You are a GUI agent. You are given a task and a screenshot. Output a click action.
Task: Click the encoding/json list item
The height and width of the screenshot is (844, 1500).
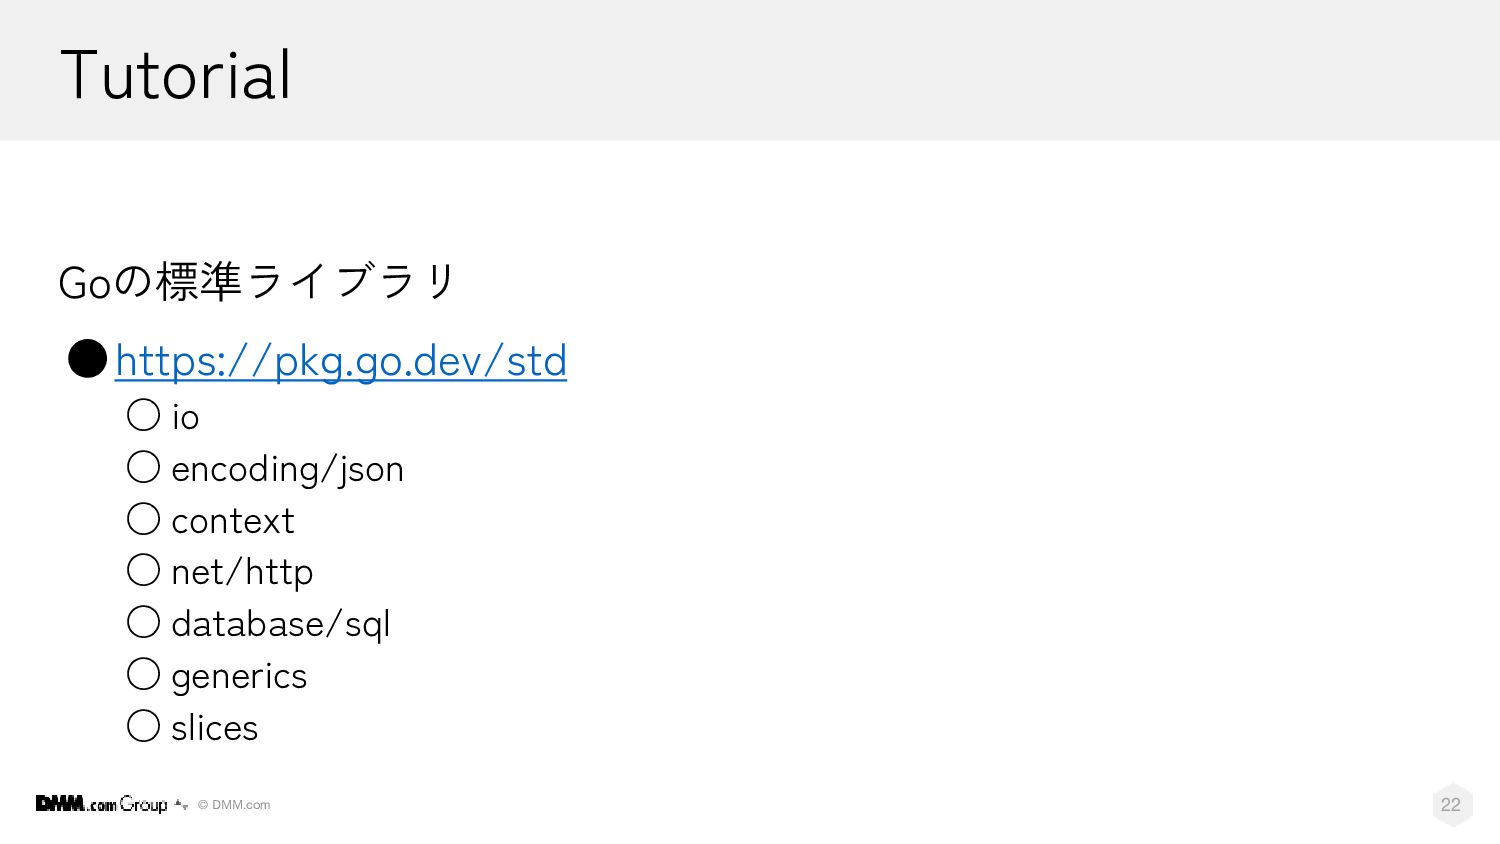click(x=288, y=470)
